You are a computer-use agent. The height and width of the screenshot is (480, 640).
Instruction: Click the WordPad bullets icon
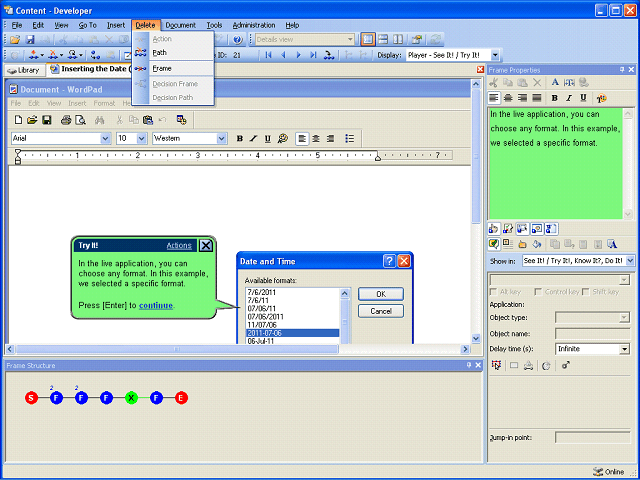click(349, 139)
